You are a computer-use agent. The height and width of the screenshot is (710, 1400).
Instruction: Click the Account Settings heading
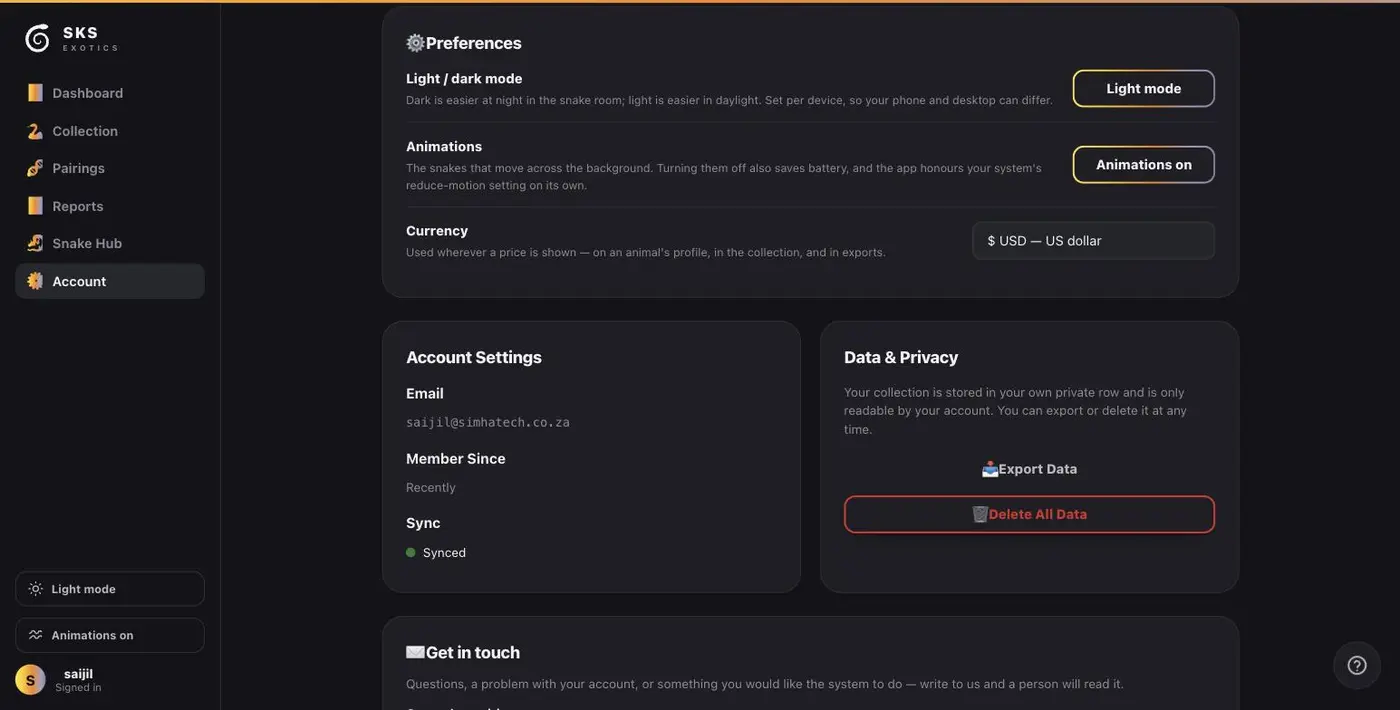click(474, 357)
